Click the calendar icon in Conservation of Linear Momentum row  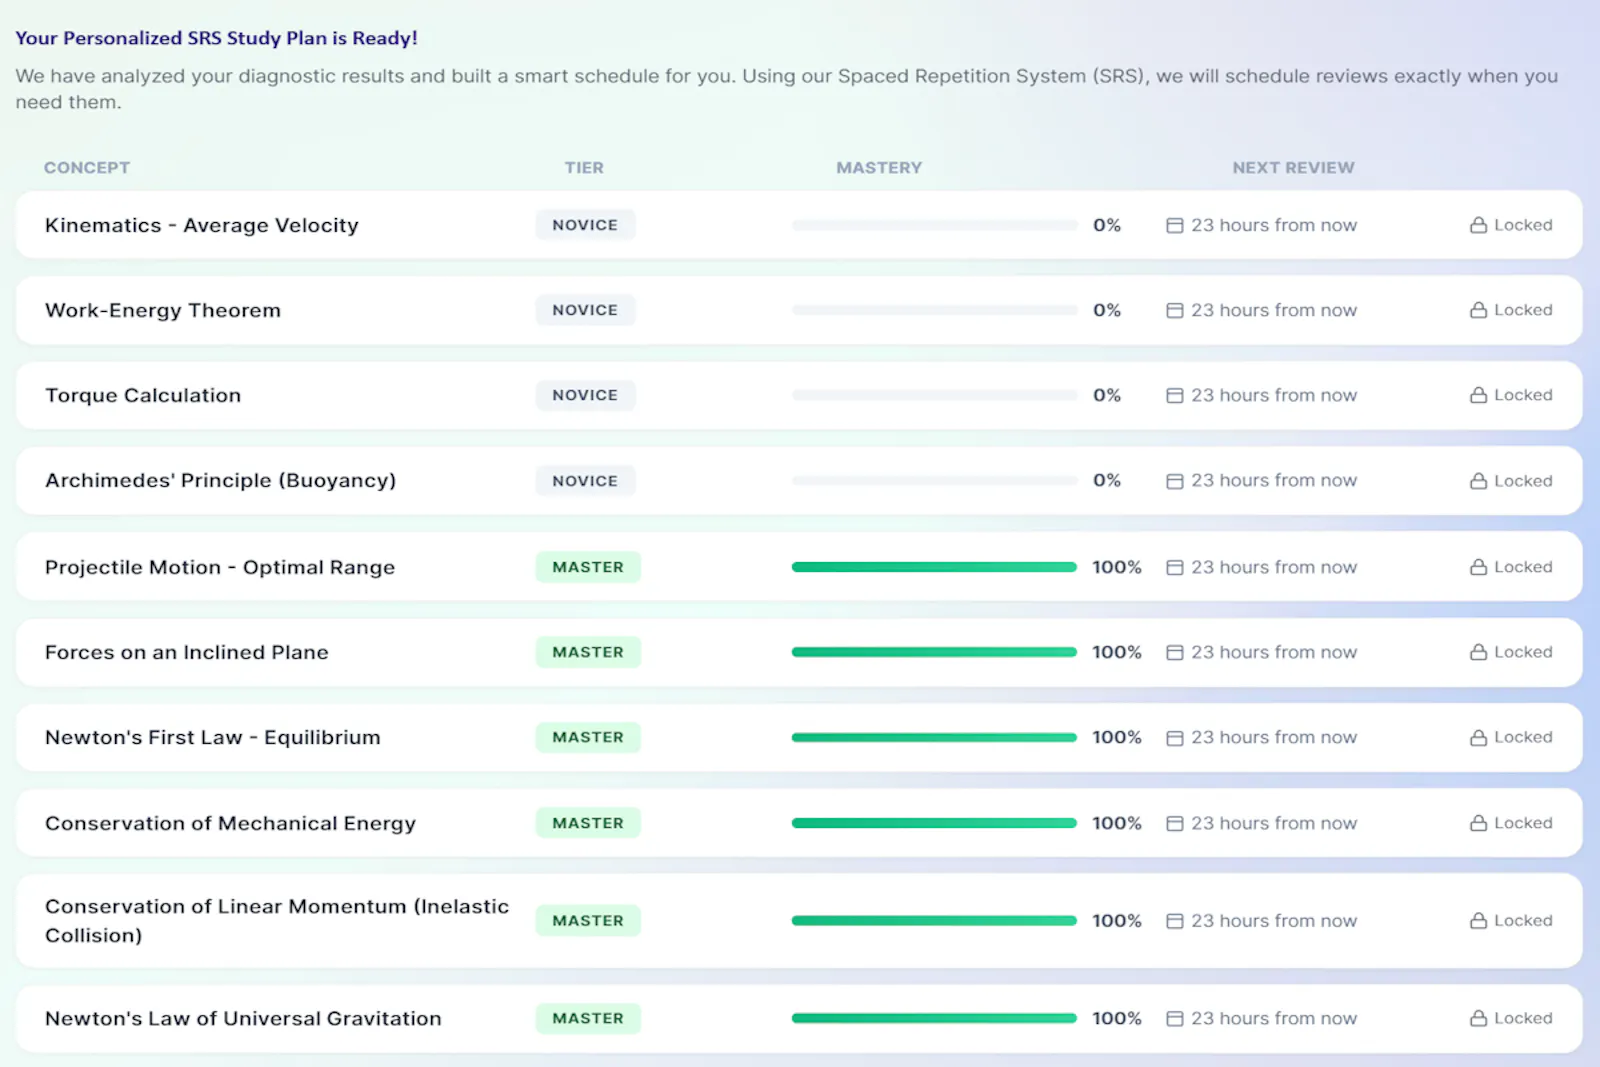pos(1175,921)
